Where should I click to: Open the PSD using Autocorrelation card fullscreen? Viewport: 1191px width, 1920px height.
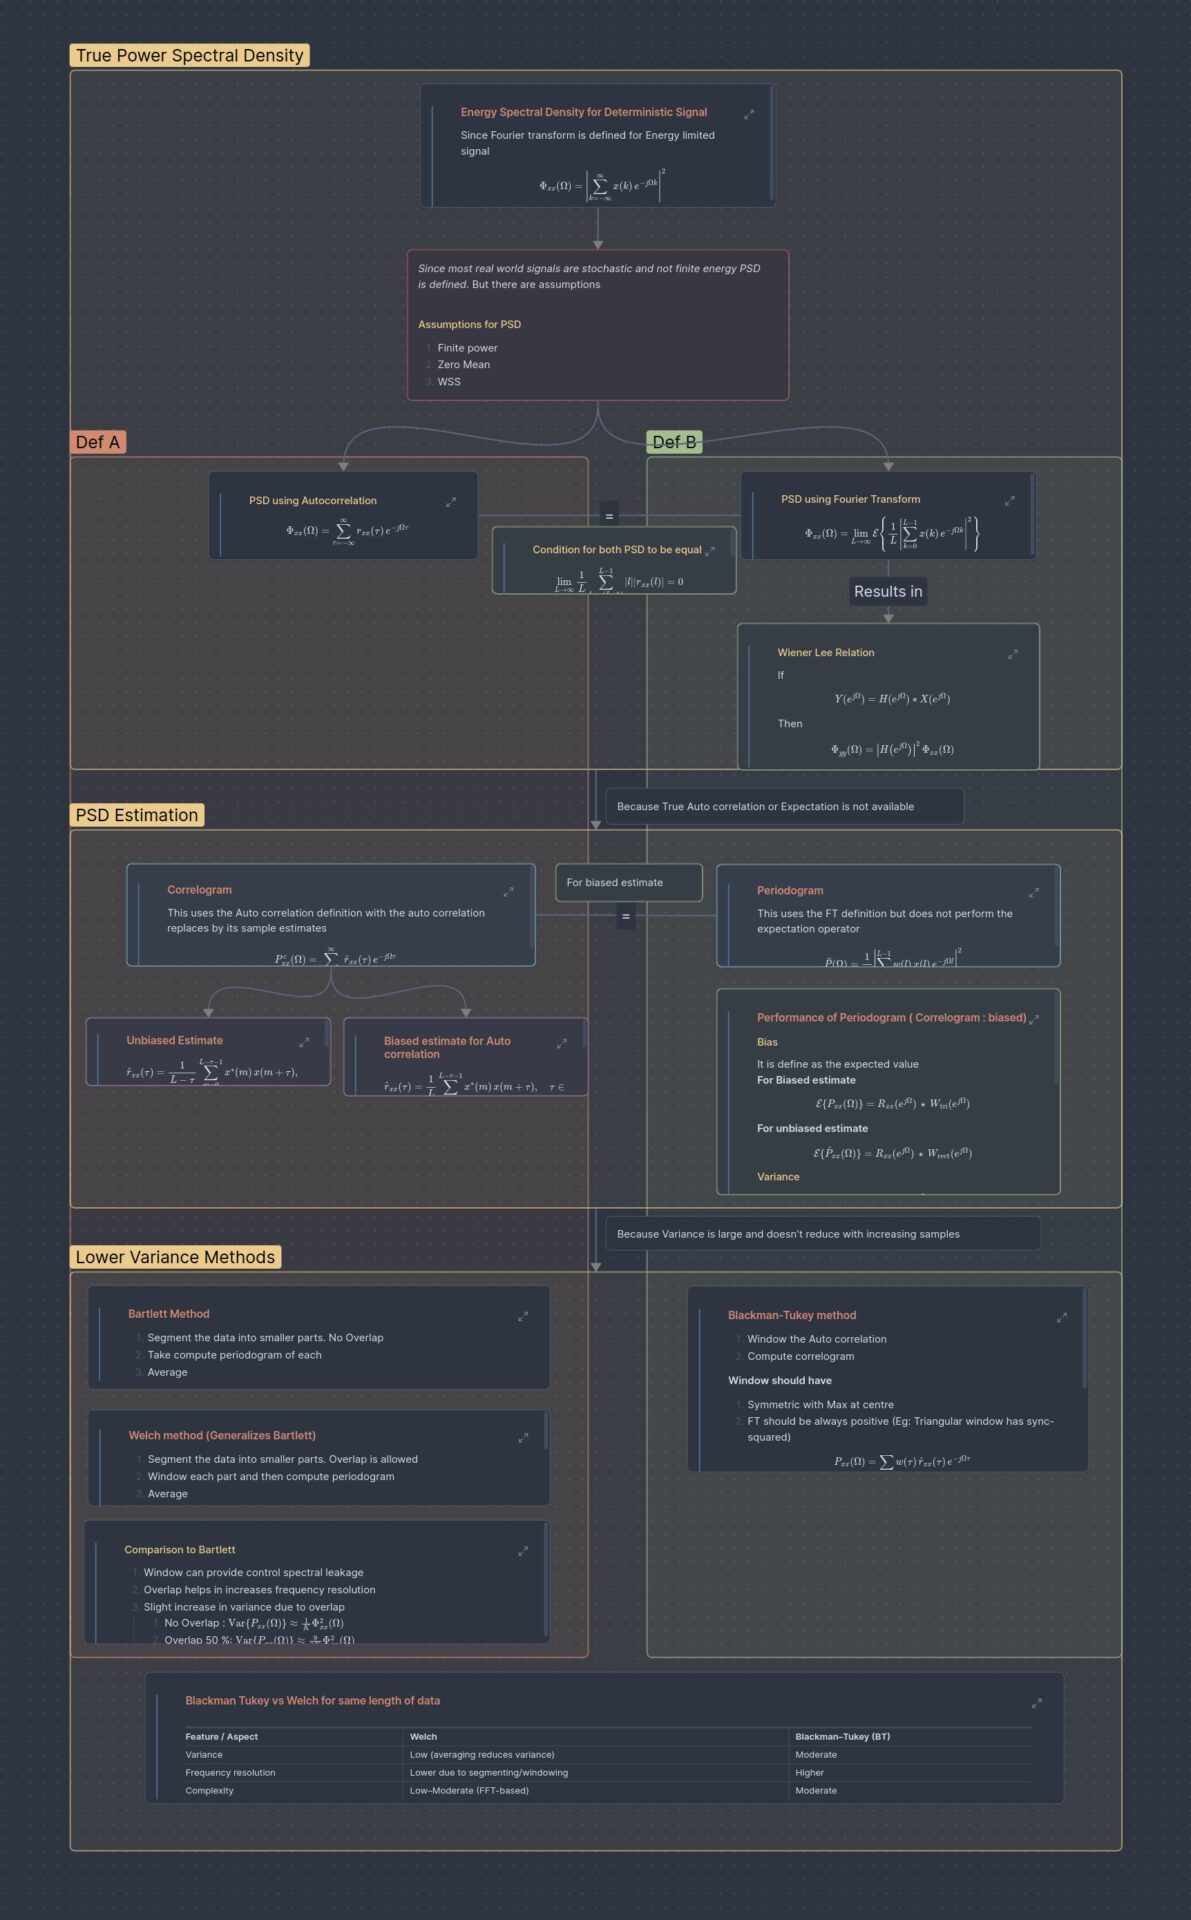451,503
